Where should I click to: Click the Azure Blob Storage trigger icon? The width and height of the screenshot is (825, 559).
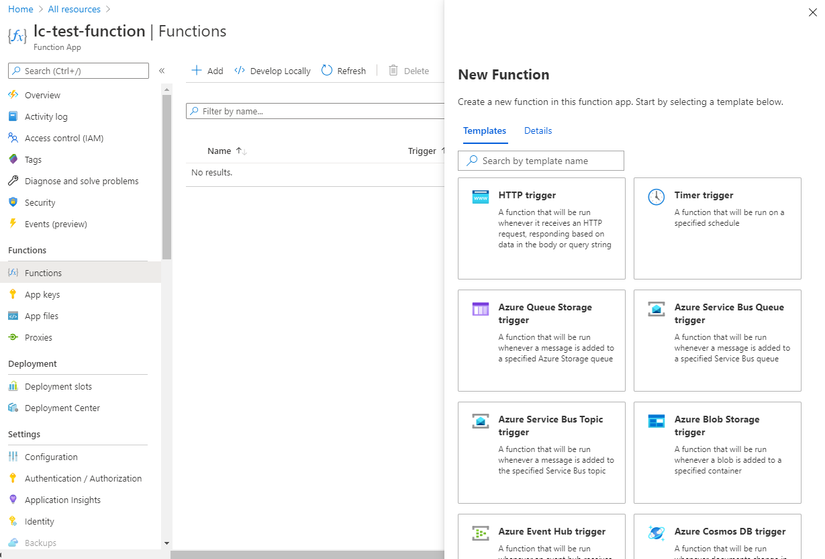(656, 421)
